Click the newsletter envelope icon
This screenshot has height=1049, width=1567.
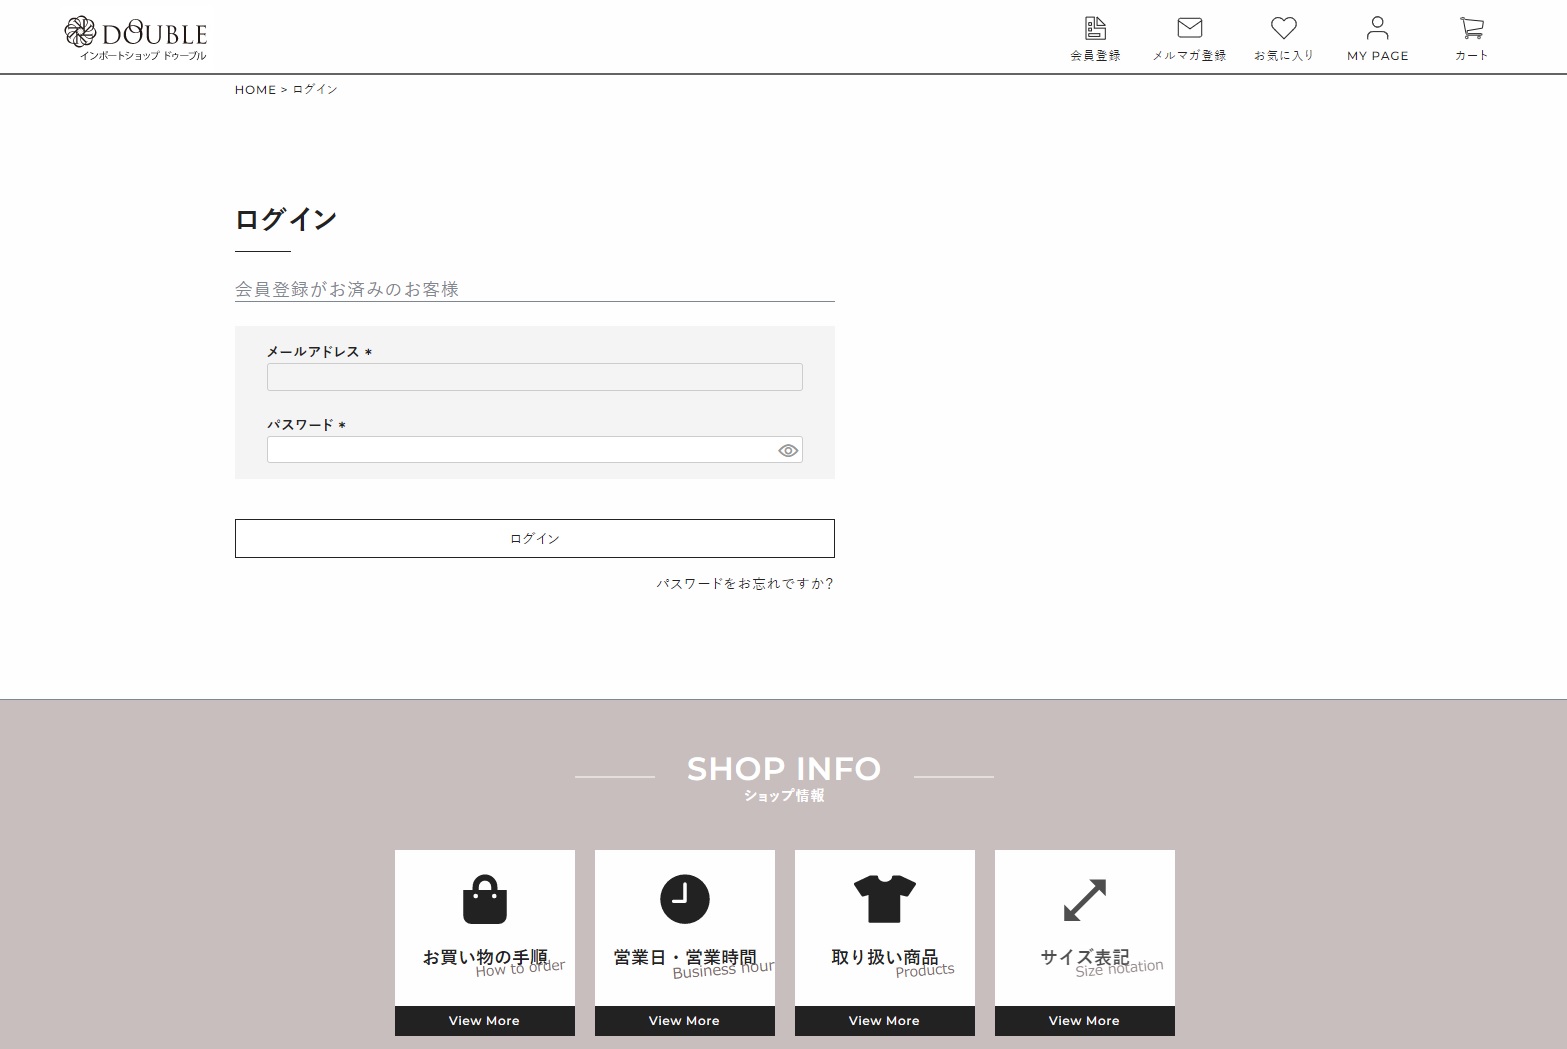pos(1189,28)
